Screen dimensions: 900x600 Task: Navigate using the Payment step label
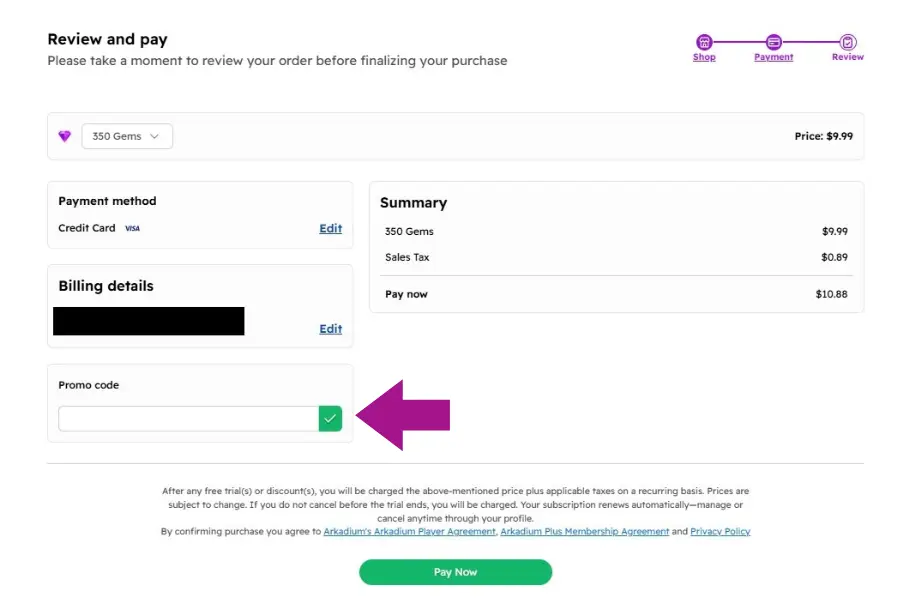coord(774,57)
